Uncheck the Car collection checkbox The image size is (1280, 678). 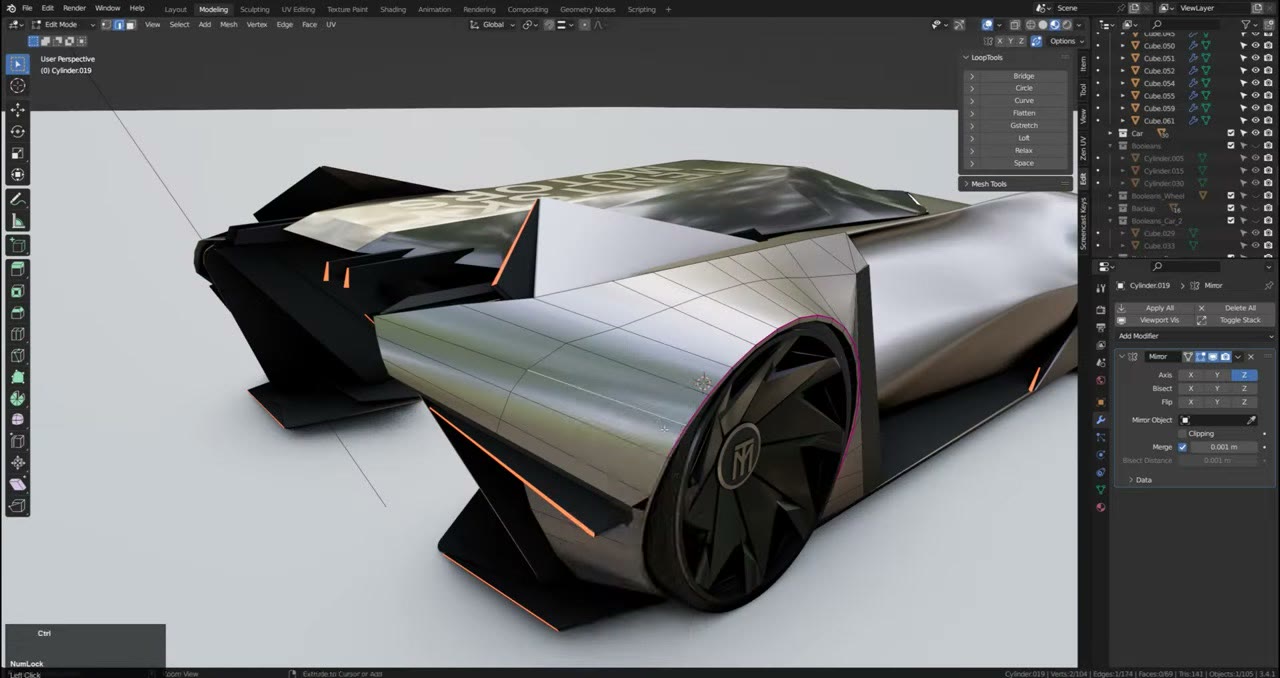click(x=1231, y=133)
